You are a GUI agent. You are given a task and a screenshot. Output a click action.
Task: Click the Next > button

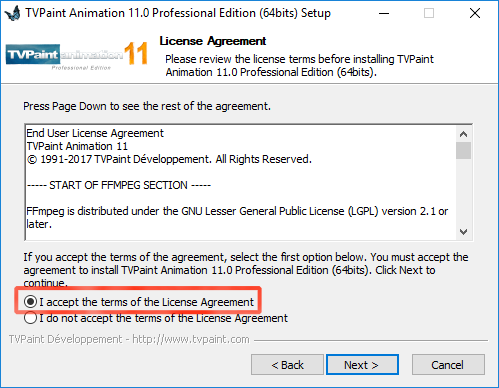pyautogui.click(x=362, y=365)
